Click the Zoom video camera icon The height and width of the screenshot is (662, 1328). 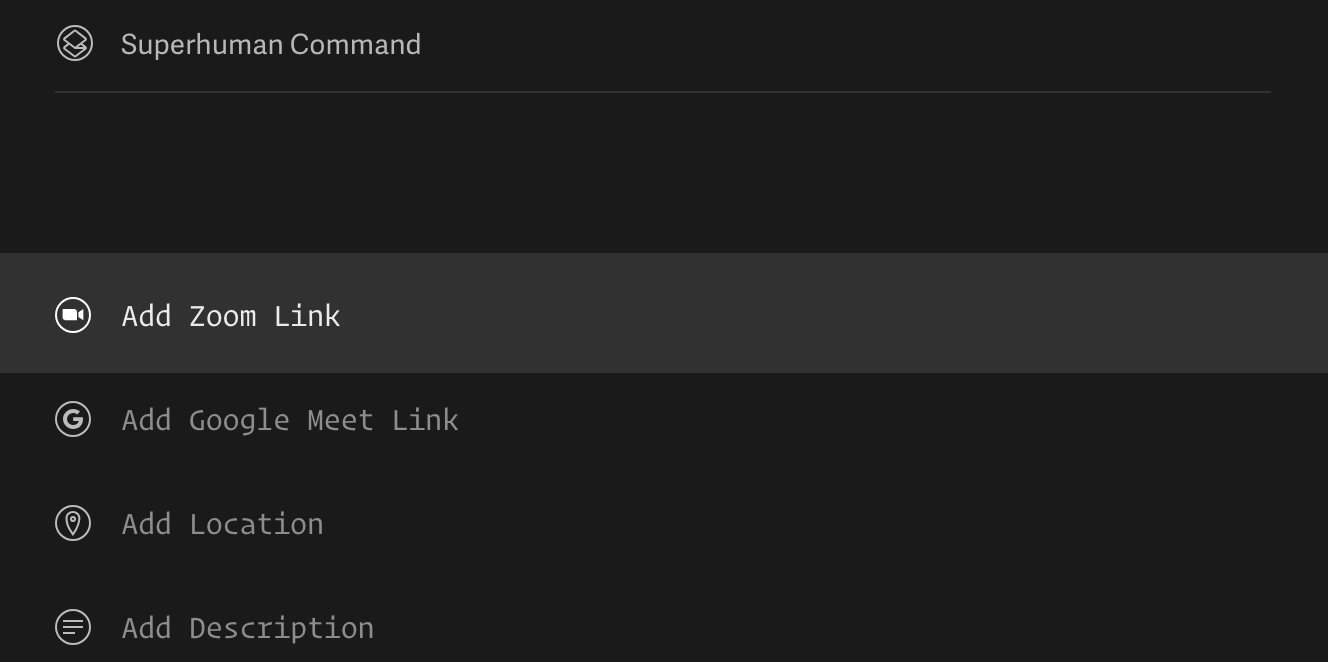tap(73, 316)
